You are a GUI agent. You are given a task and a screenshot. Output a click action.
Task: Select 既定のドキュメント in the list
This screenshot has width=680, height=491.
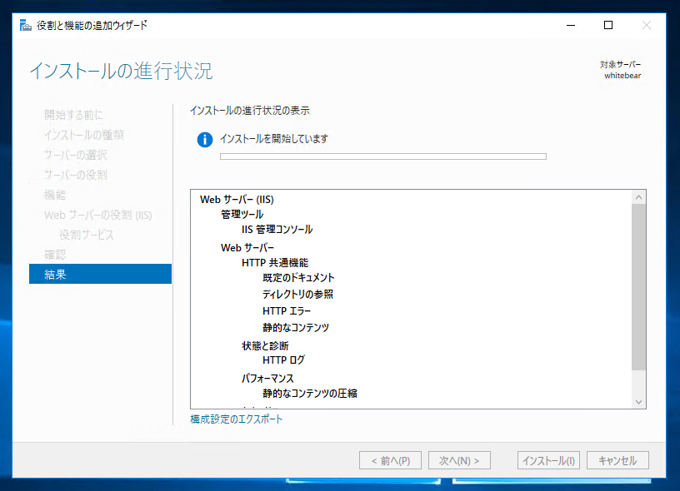pos(298,278)
